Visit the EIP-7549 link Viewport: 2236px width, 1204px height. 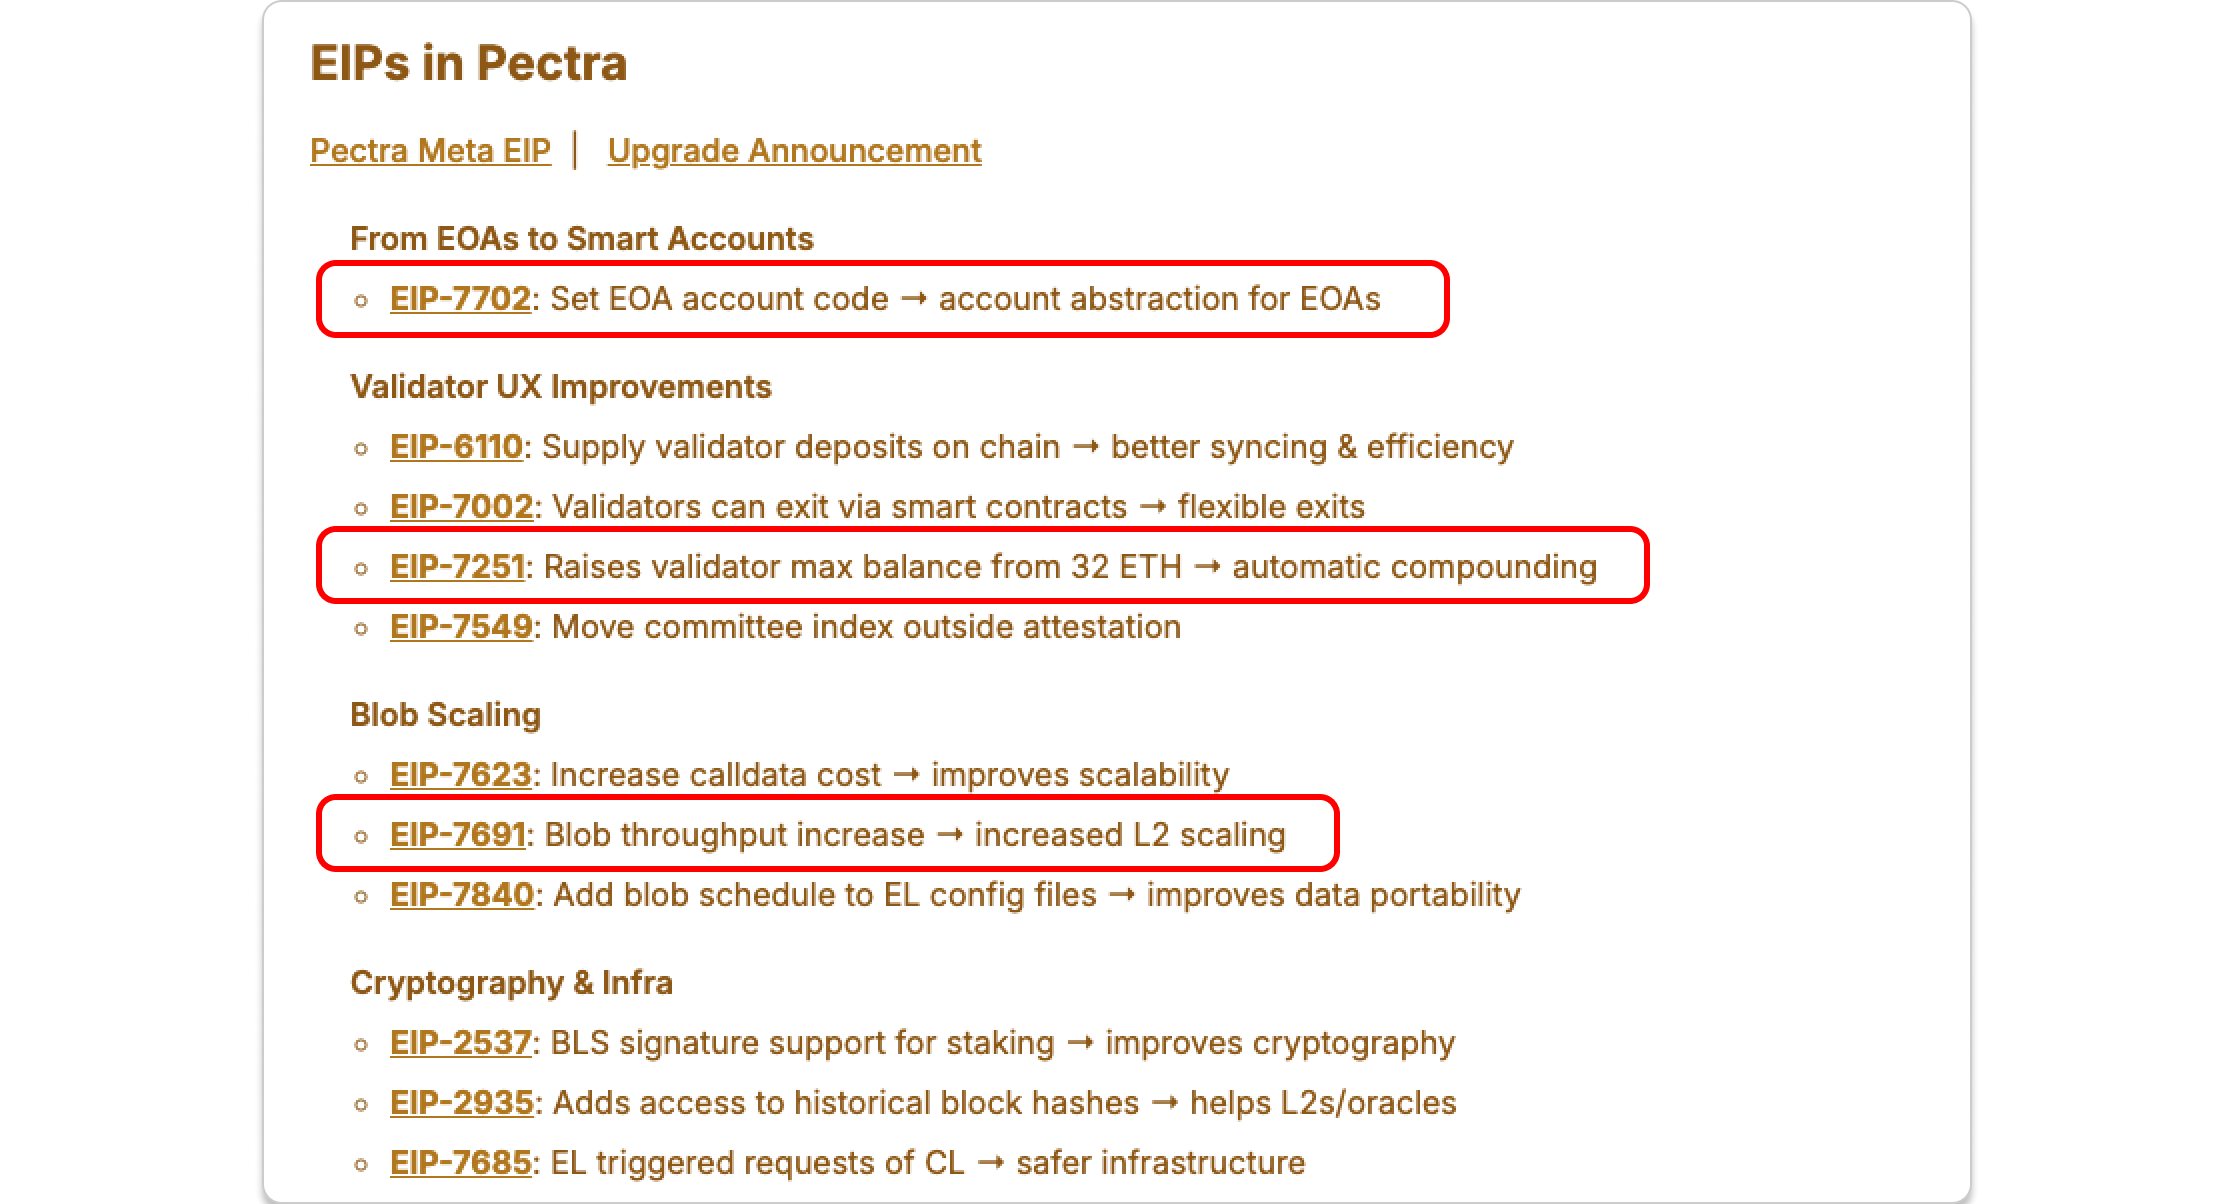pos(461,627)
